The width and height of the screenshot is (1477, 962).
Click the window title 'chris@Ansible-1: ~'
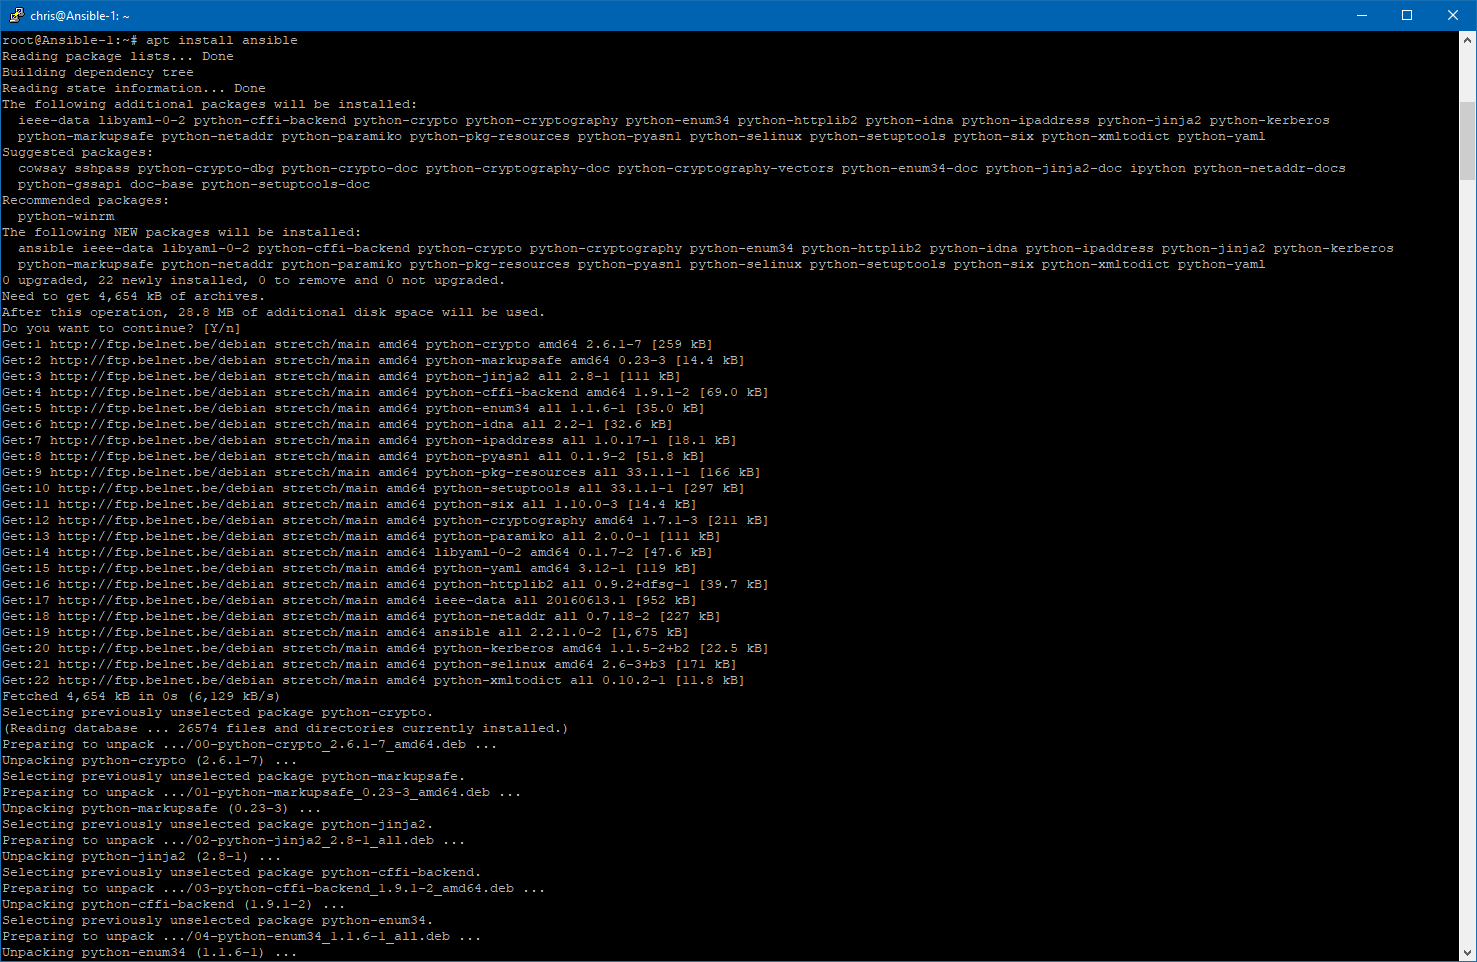(80, 16)
